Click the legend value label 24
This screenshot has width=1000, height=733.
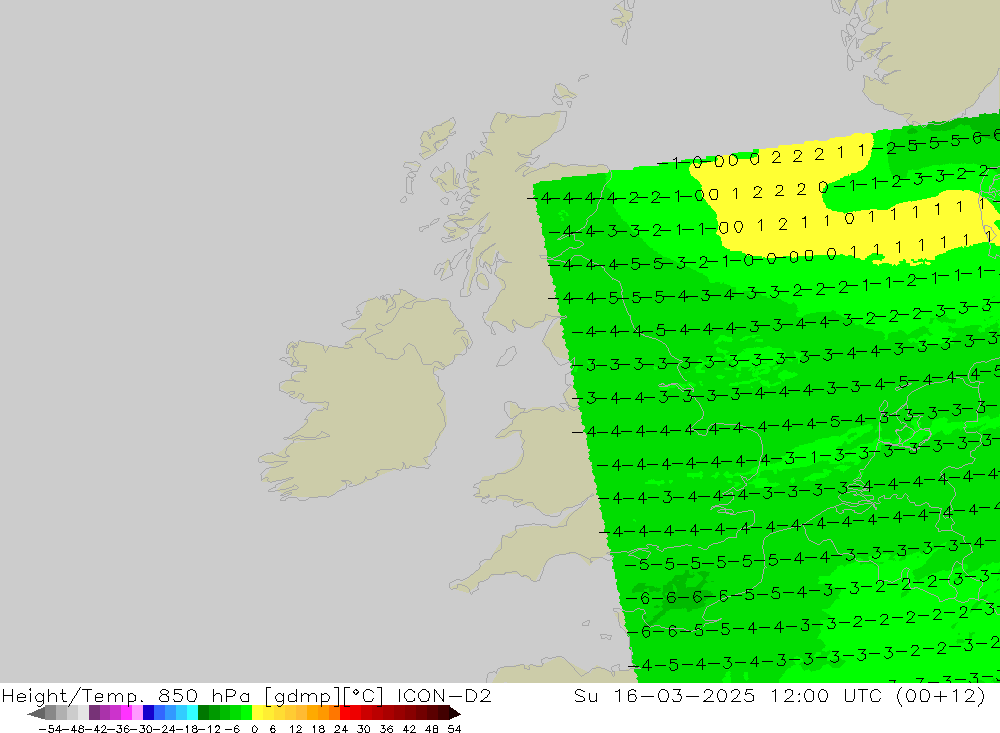341,729
